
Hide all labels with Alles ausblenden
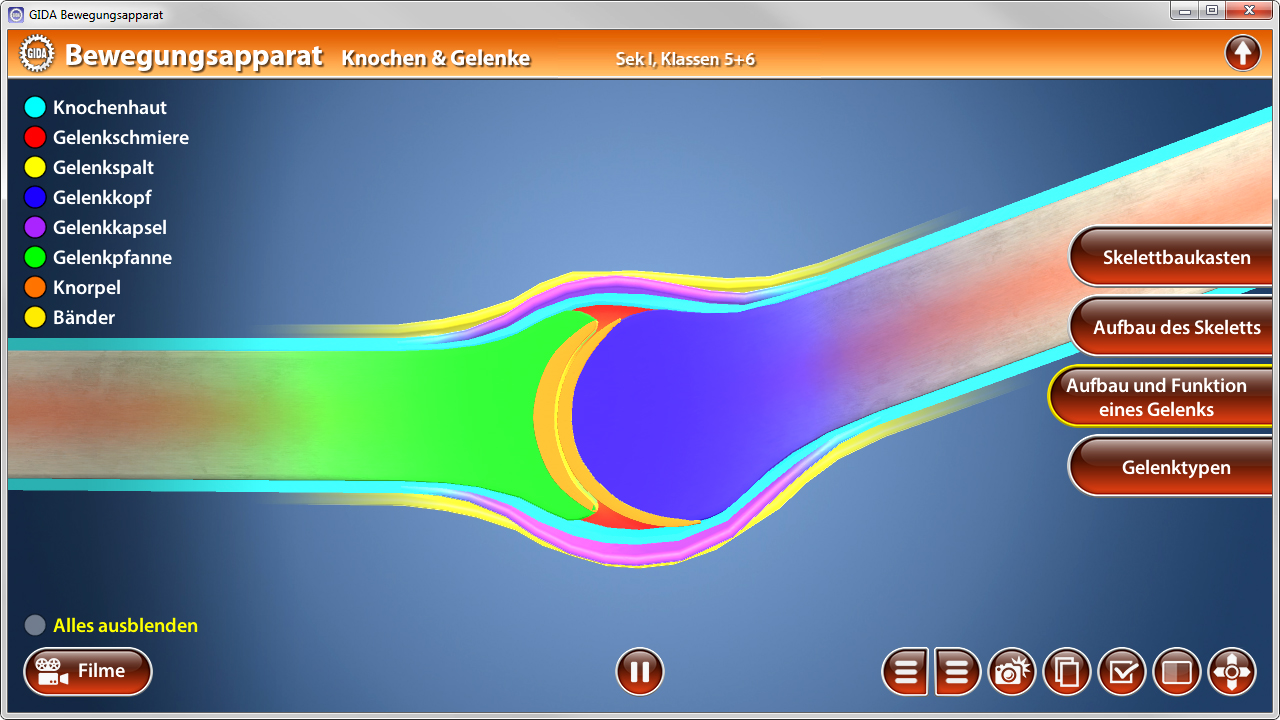click(x=125, y=626)
